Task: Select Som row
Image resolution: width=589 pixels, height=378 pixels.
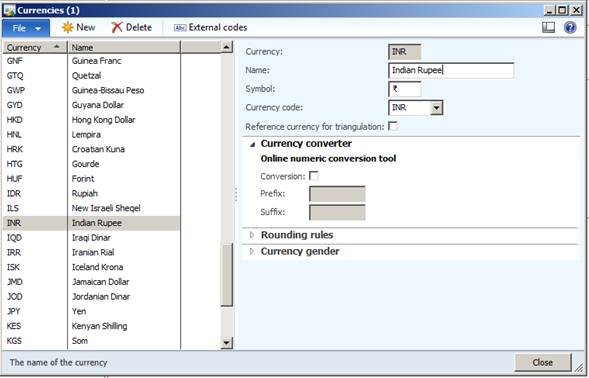Action: pos(92,341)
